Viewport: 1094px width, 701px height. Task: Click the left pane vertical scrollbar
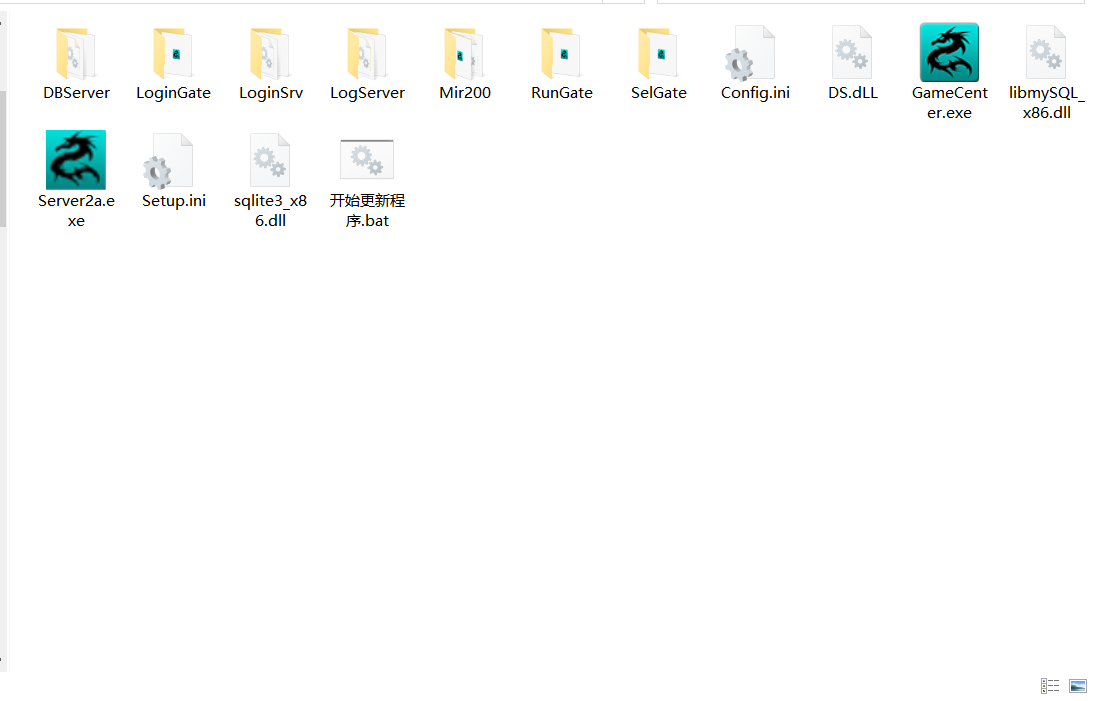tap(3, 160)
